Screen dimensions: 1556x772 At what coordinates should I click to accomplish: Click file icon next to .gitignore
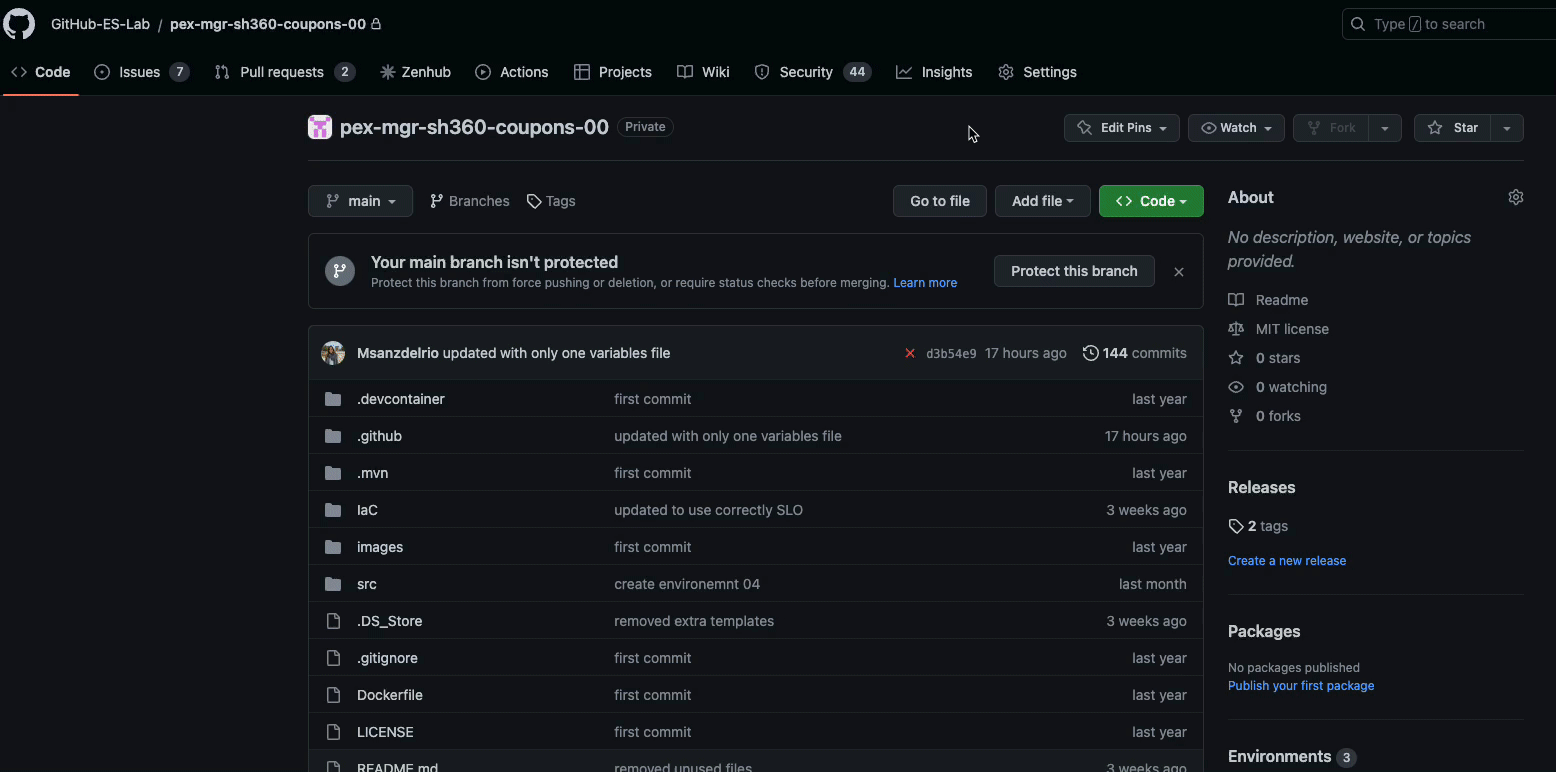333,658
